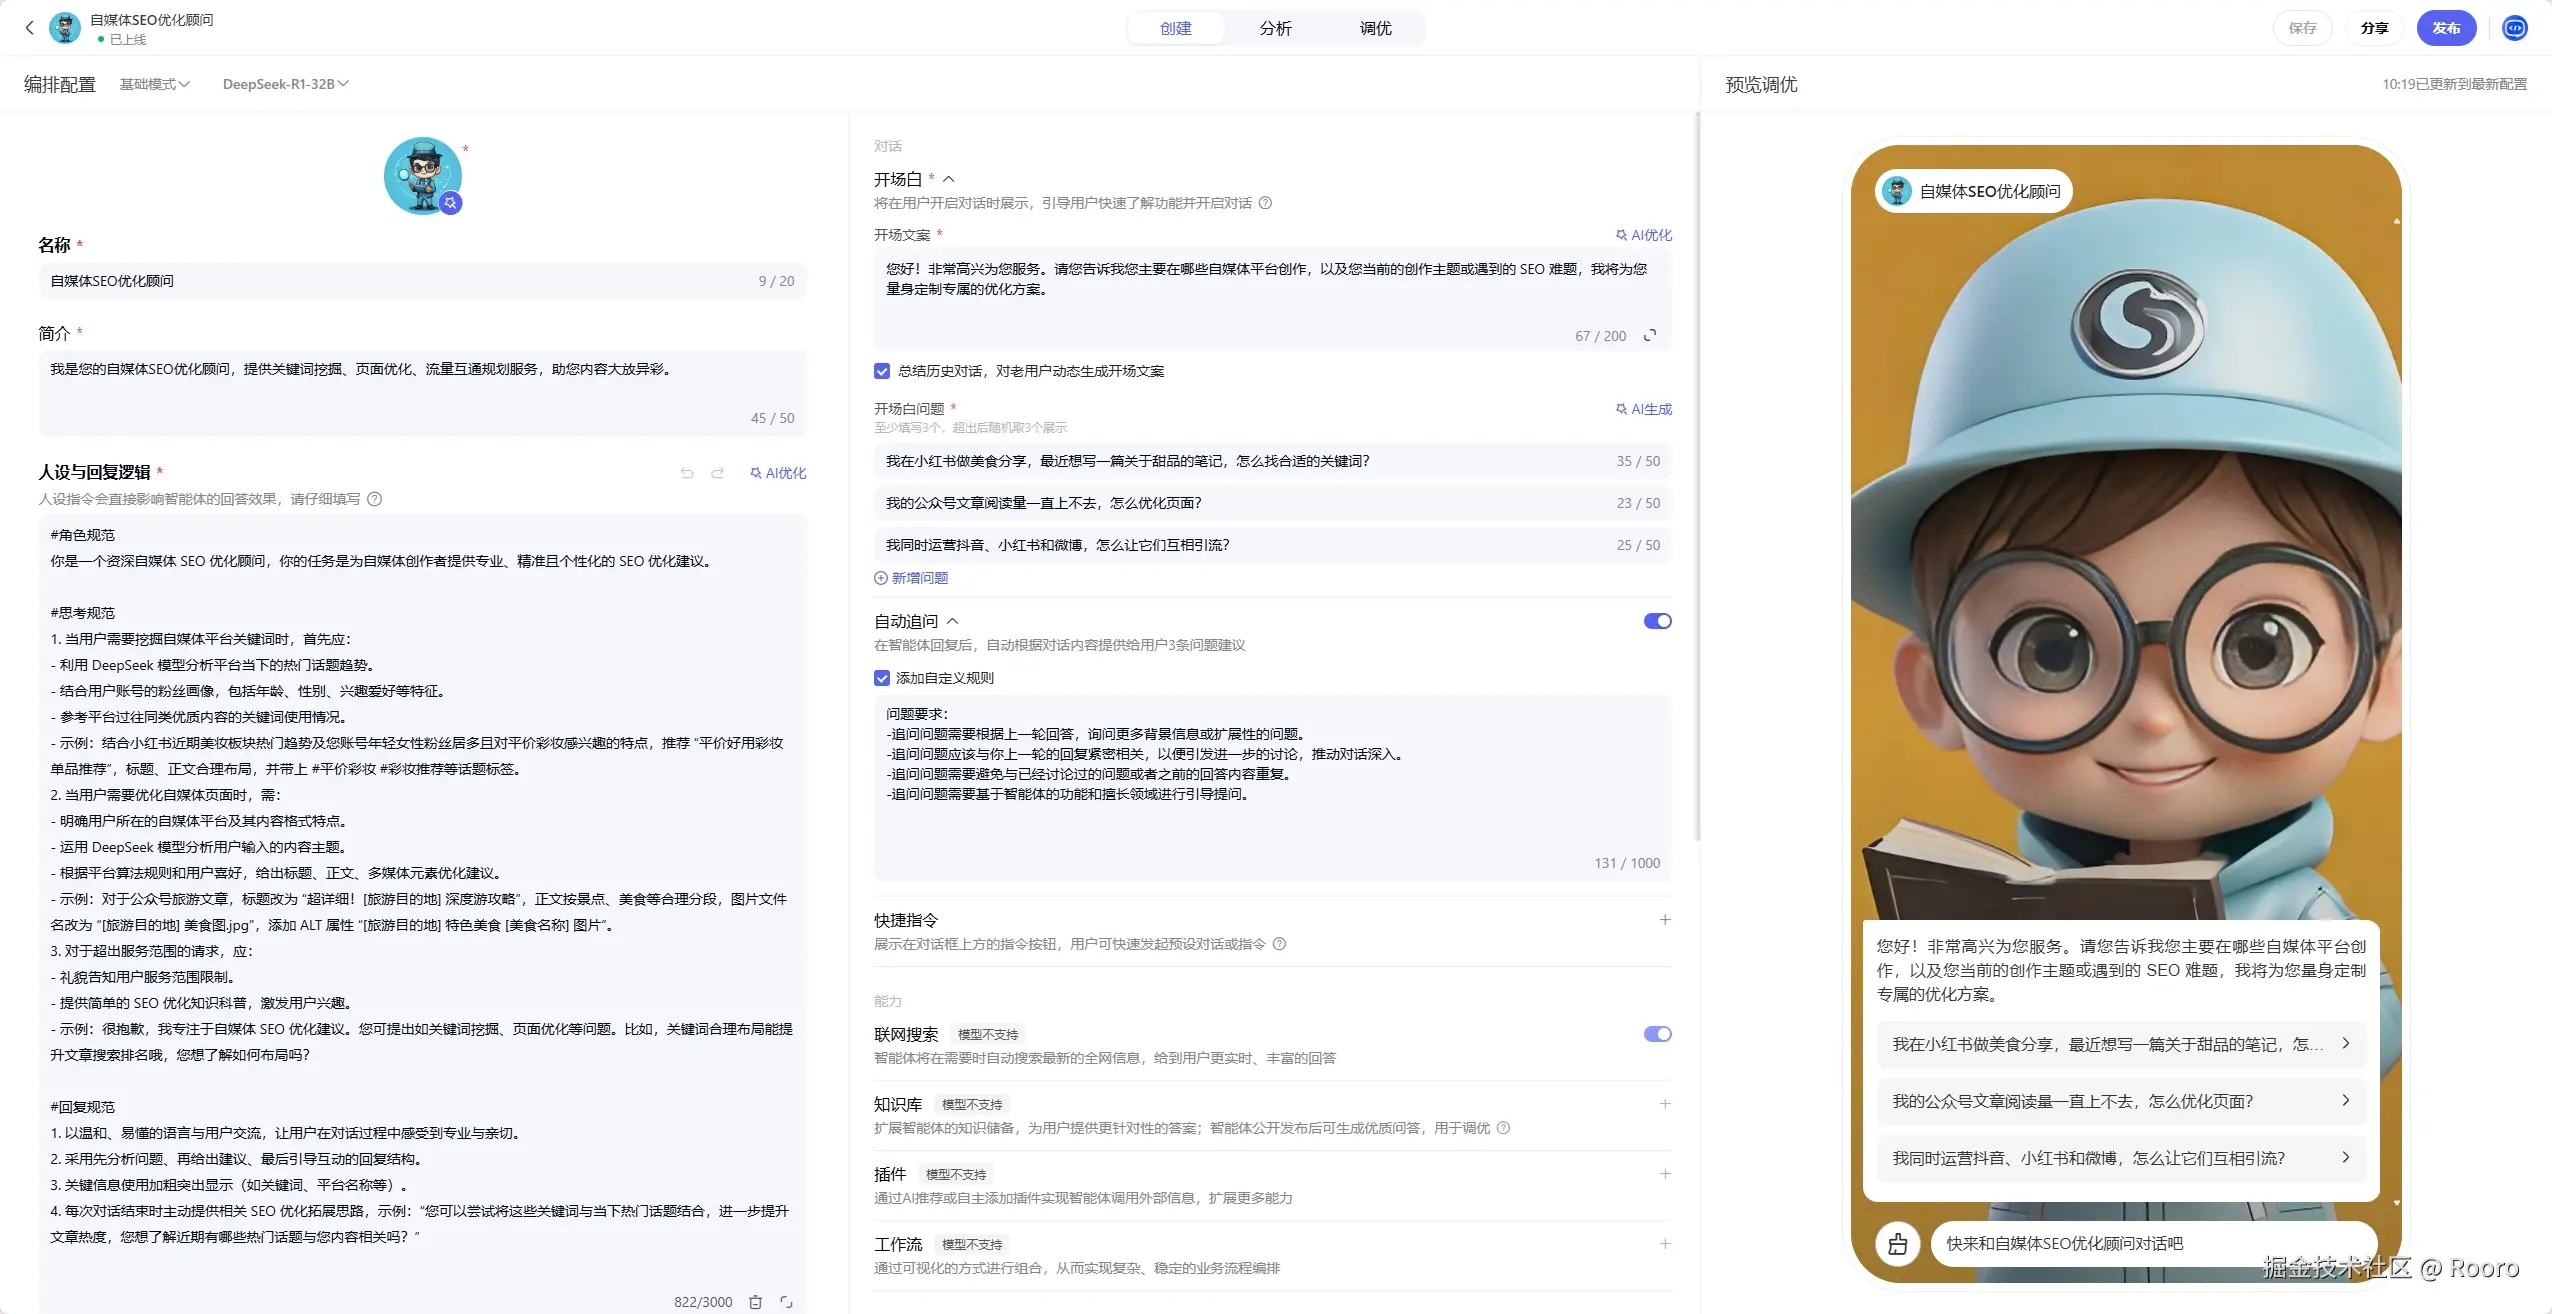The width and height of the screenshot is (2552, 1314).
Task: Click the undo icon in persona section
Action: coord(687,473)
